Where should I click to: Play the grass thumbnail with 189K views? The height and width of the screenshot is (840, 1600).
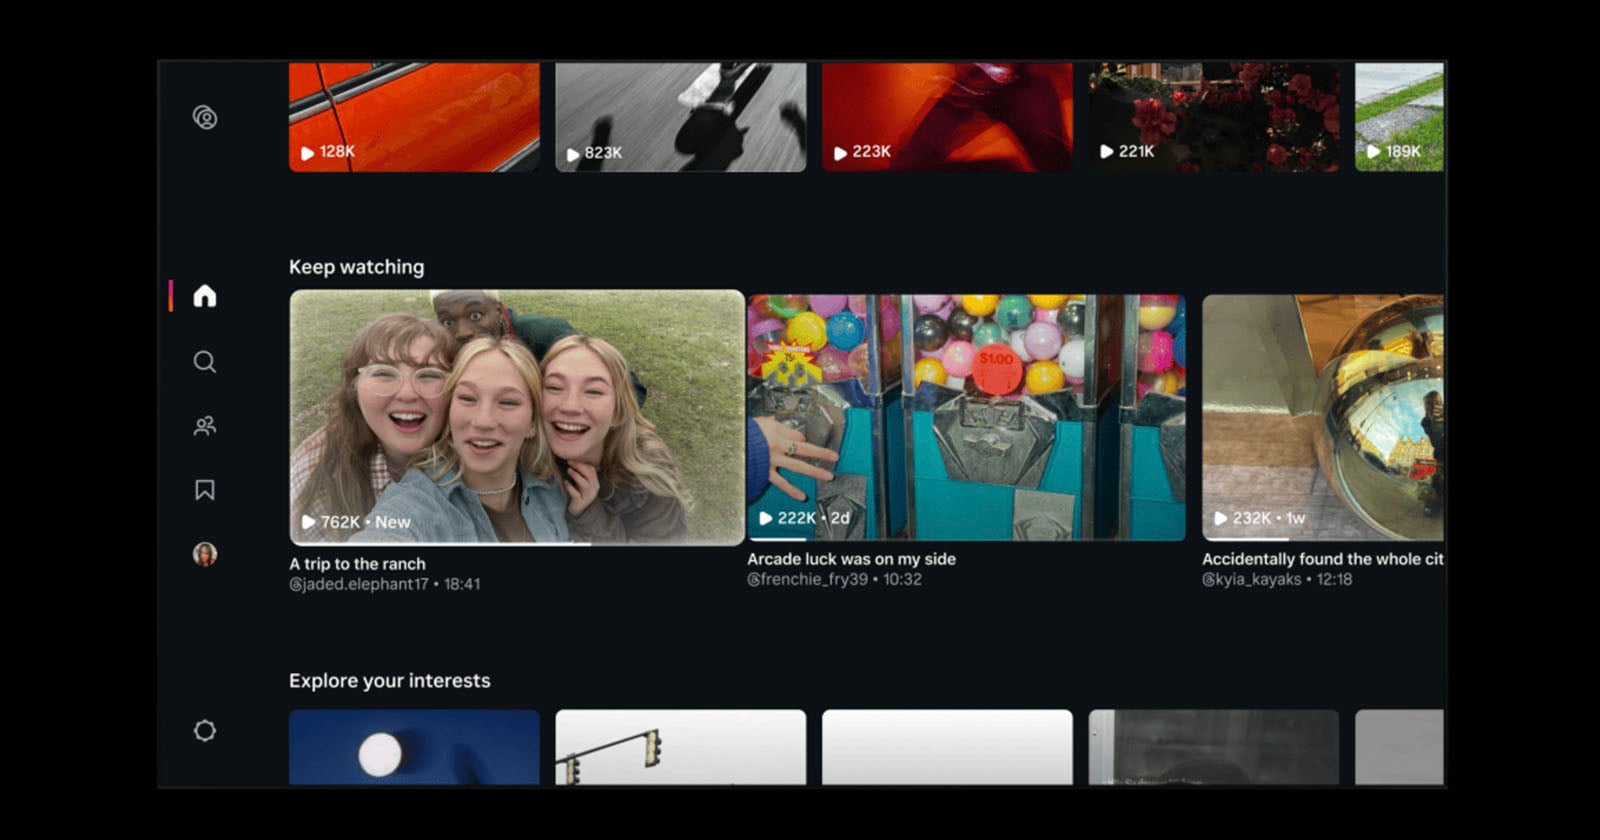[x=1399, y=117]
